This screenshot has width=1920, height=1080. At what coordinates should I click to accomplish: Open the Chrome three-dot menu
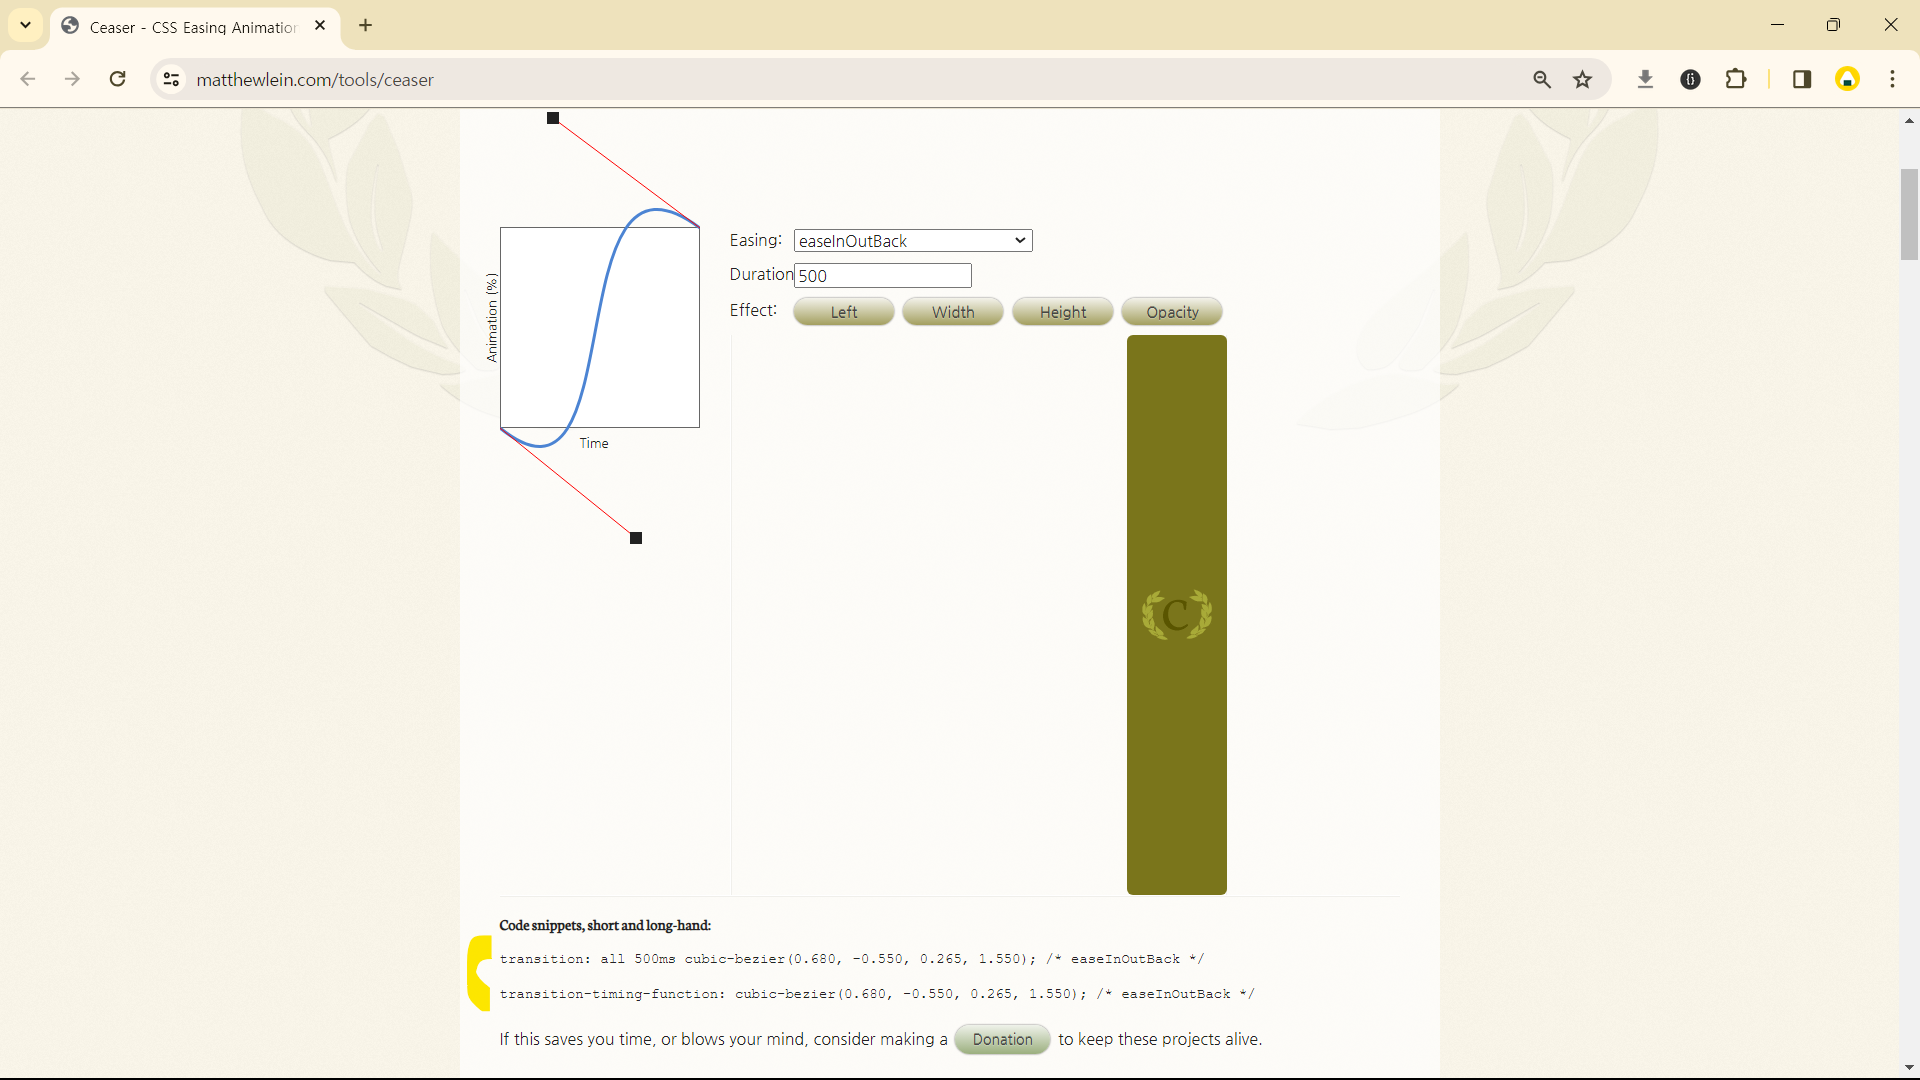point(1892,79)
